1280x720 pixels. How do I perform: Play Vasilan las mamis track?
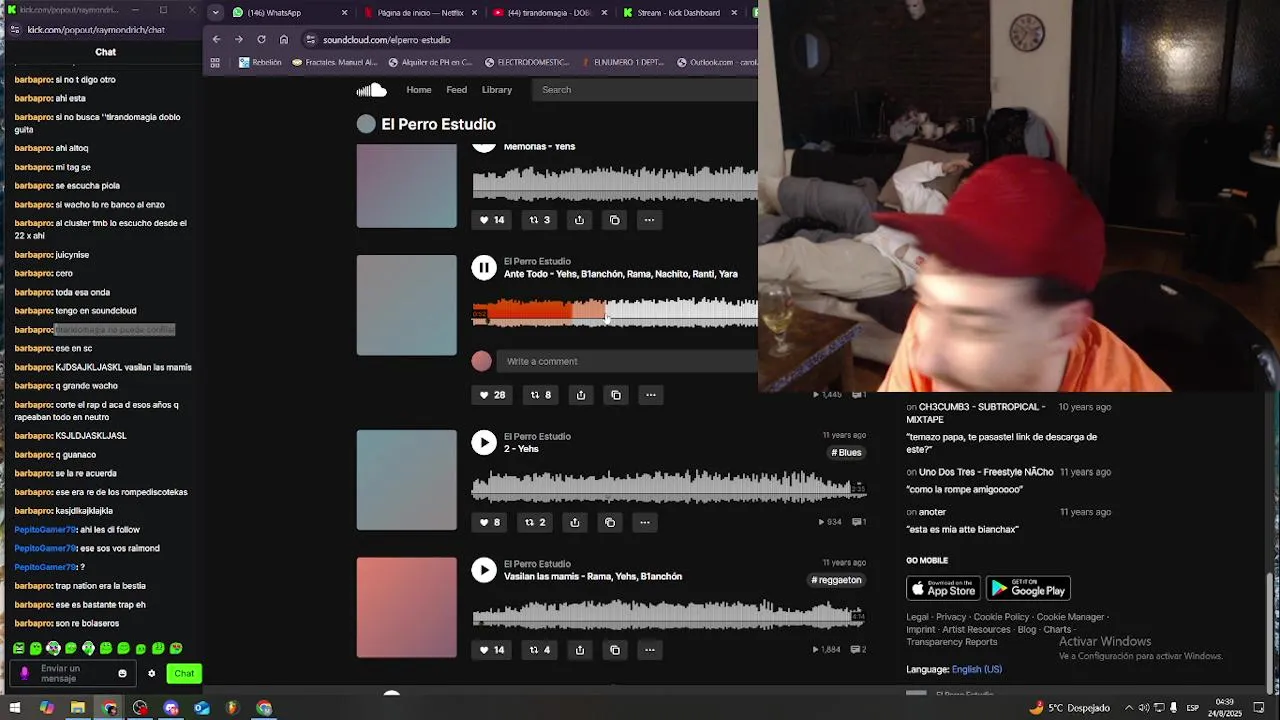[x=484, y=569]
